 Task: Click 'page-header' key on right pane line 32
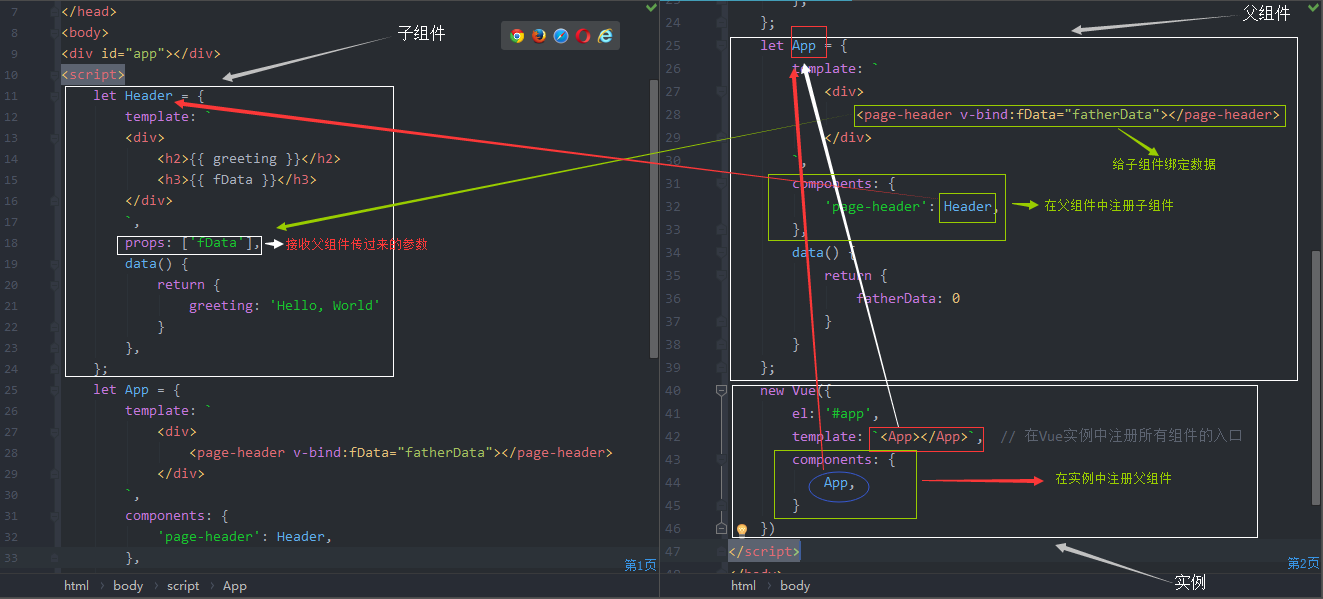tap(876, 207)
